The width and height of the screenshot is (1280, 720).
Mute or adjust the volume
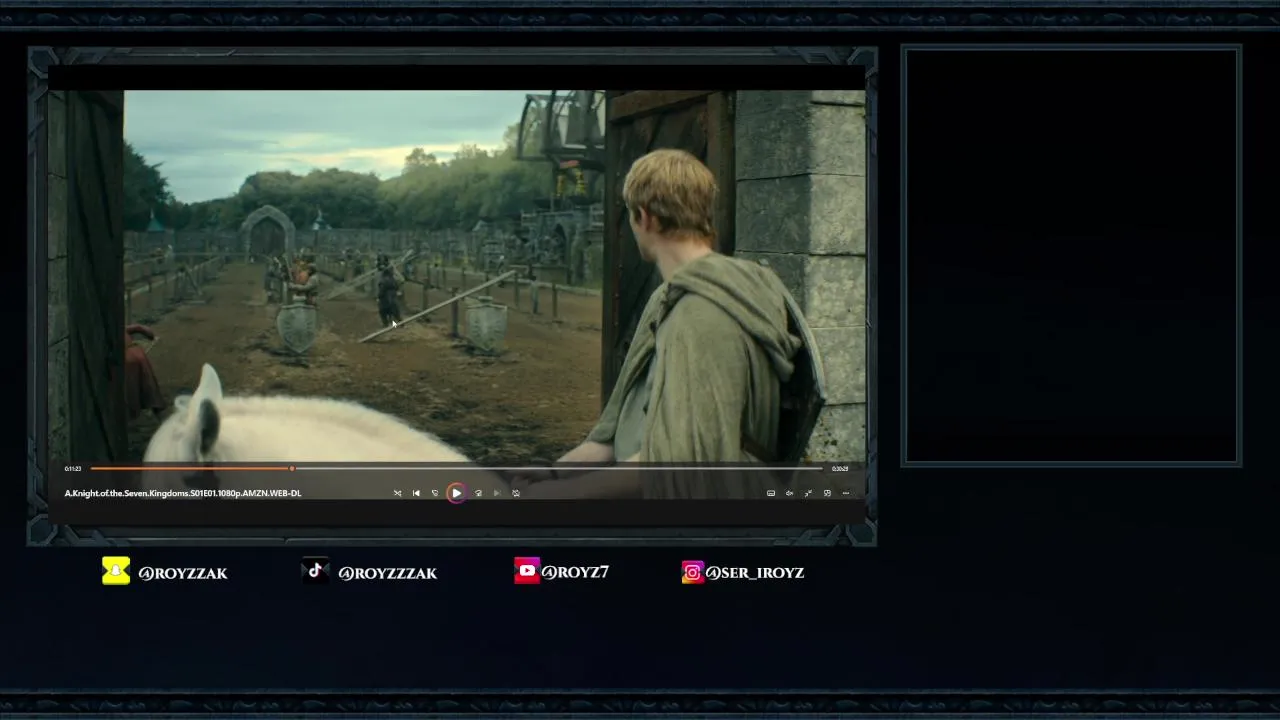[789, 493]
